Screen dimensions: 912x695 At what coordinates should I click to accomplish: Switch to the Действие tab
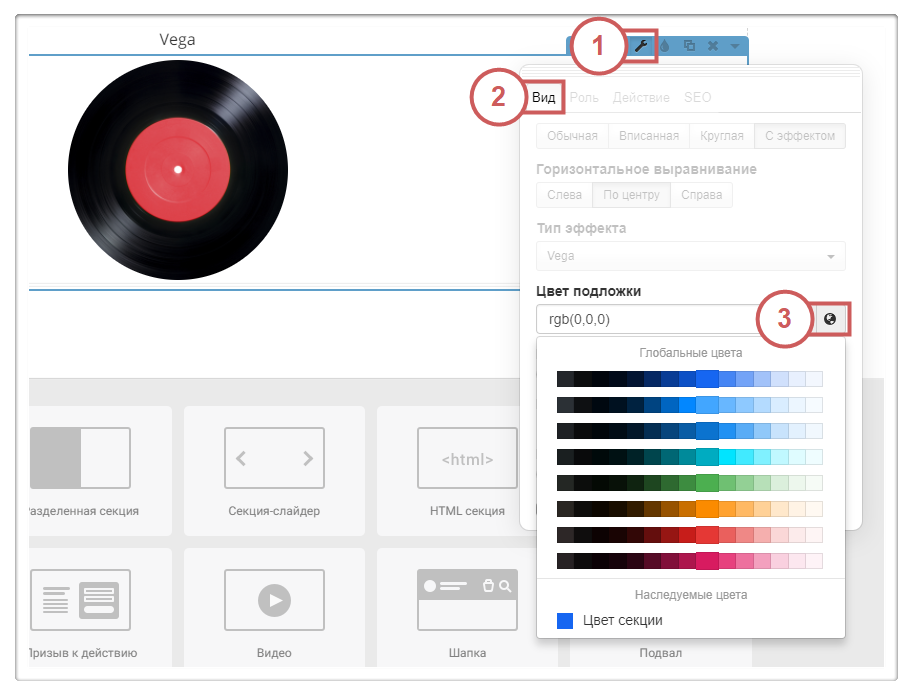[641, 97]
